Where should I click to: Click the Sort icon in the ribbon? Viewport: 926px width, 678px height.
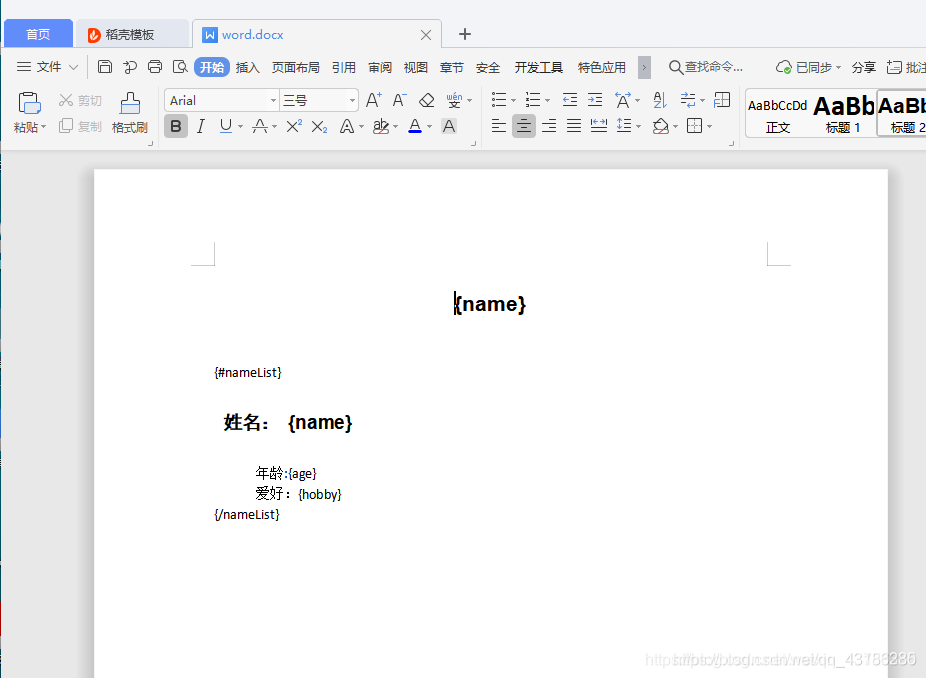tap(659, 99)
